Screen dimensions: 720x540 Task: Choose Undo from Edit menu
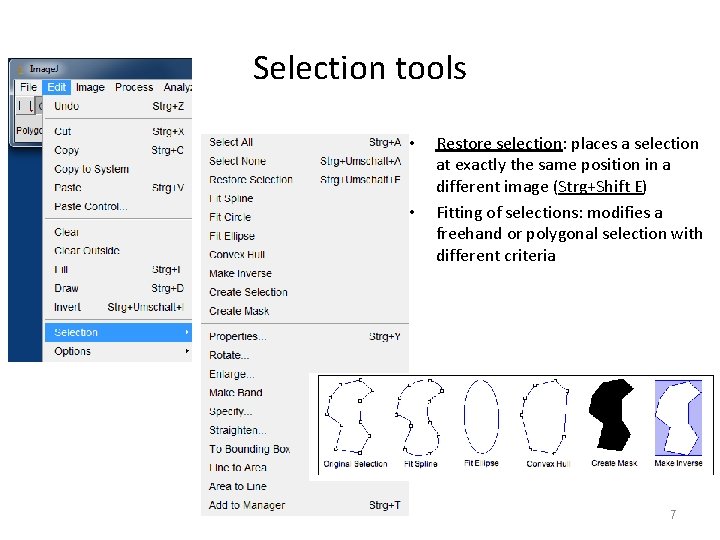tap(118, 106)
